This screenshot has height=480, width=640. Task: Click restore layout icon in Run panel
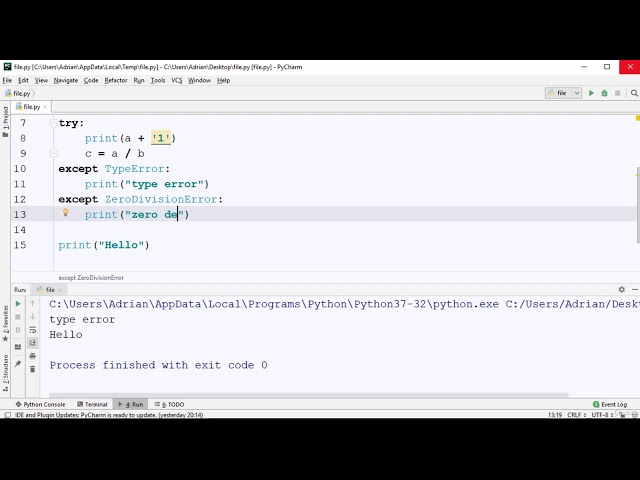[18, 347]
